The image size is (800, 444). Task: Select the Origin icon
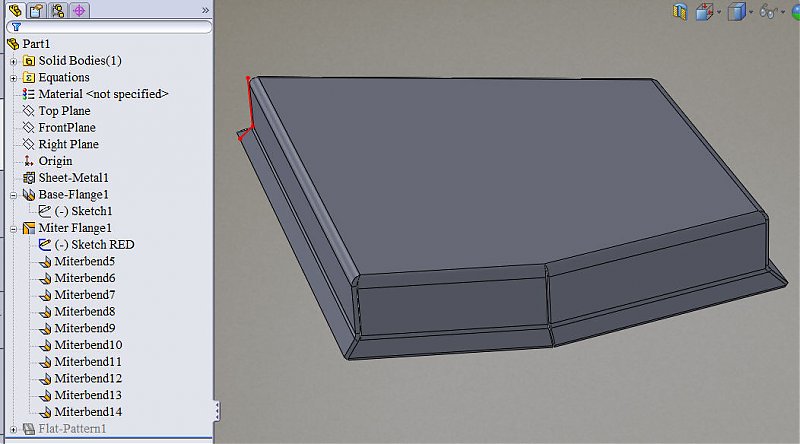(29, 161)
